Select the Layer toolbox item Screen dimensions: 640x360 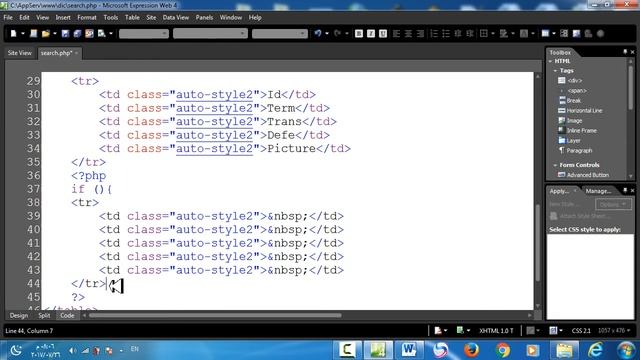tap(573, 140)
